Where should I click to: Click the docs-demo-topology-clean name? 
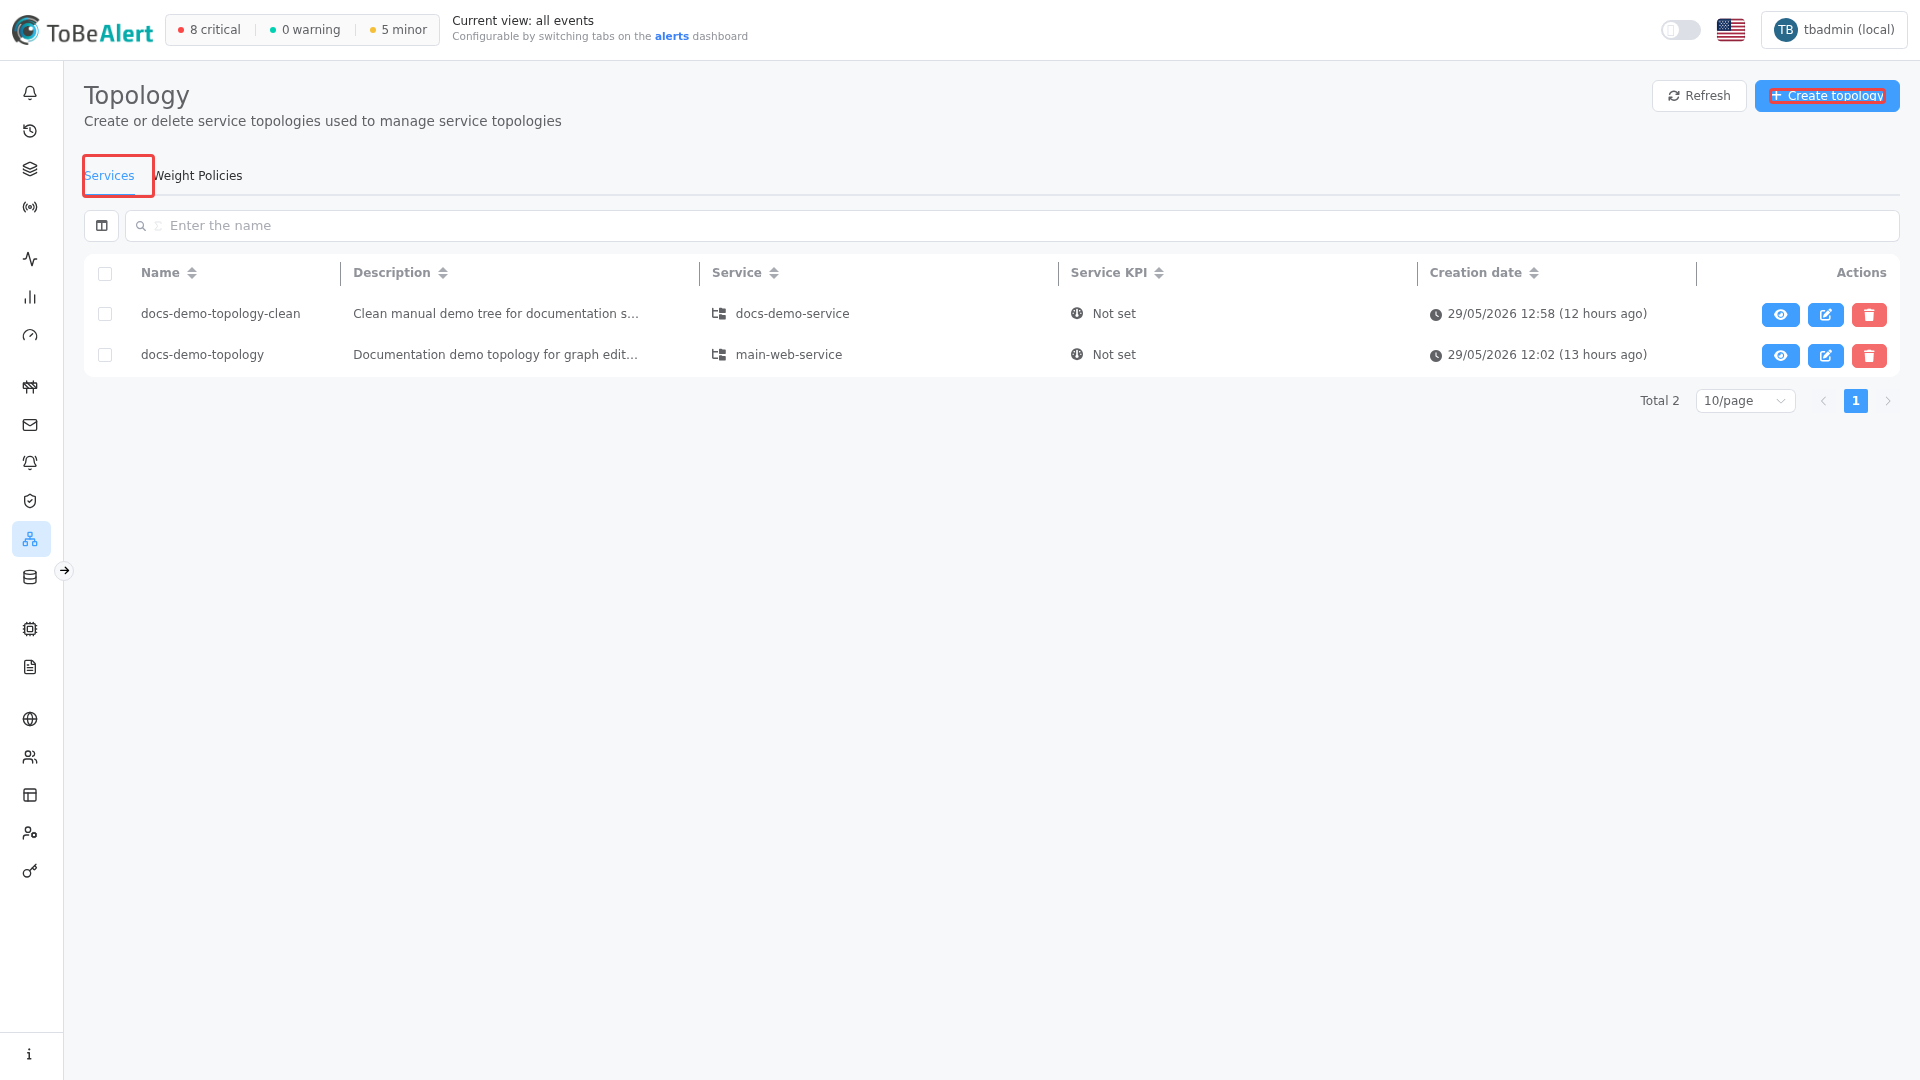221,314
